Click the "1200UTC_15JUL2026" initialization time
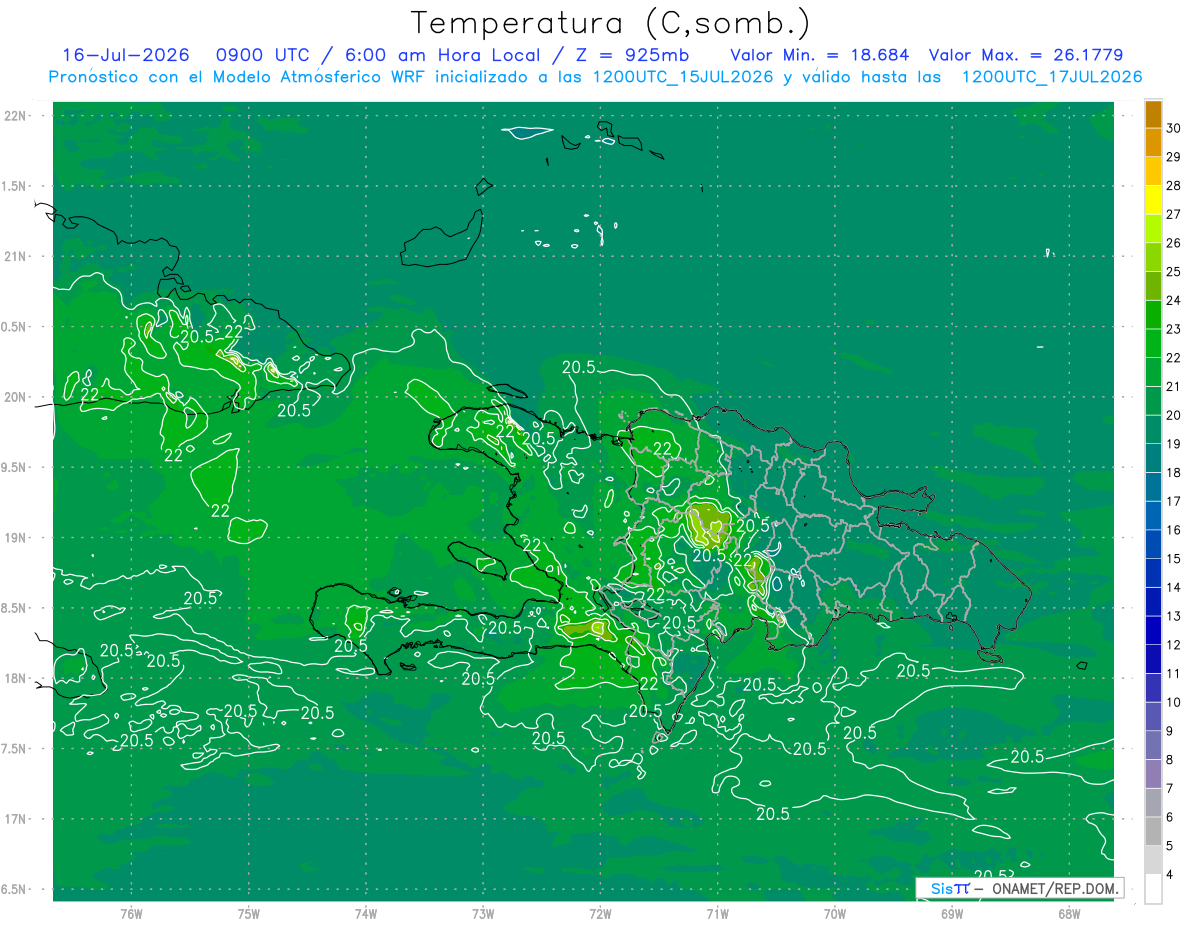The height and width of the screenshot is (927, 1200). coord(683,77)
